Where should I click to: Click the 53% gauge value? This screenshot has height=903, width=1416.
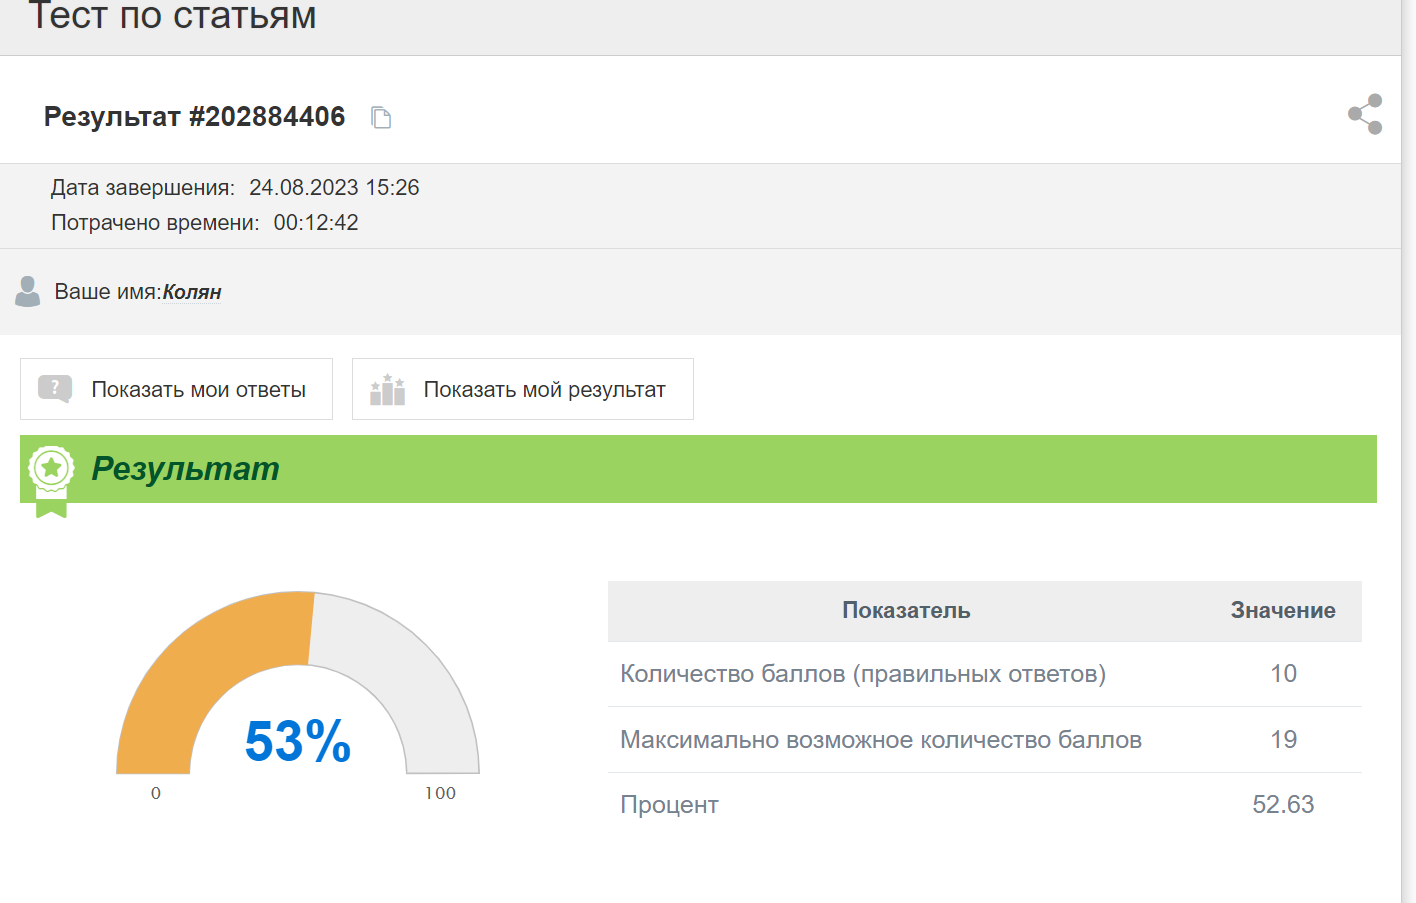coord(298,742)
